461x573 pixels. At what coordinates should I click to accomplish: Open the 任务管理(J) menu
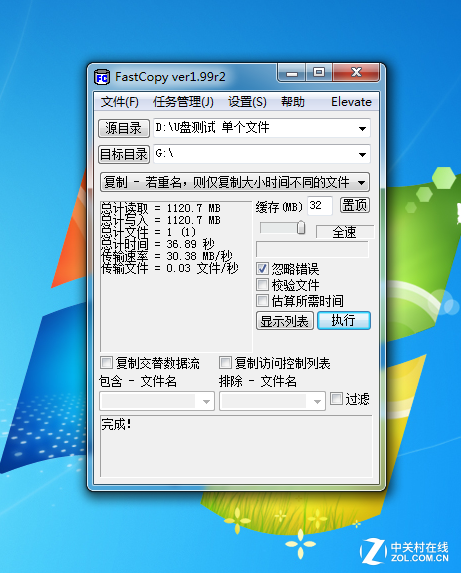tap(183, 102)
